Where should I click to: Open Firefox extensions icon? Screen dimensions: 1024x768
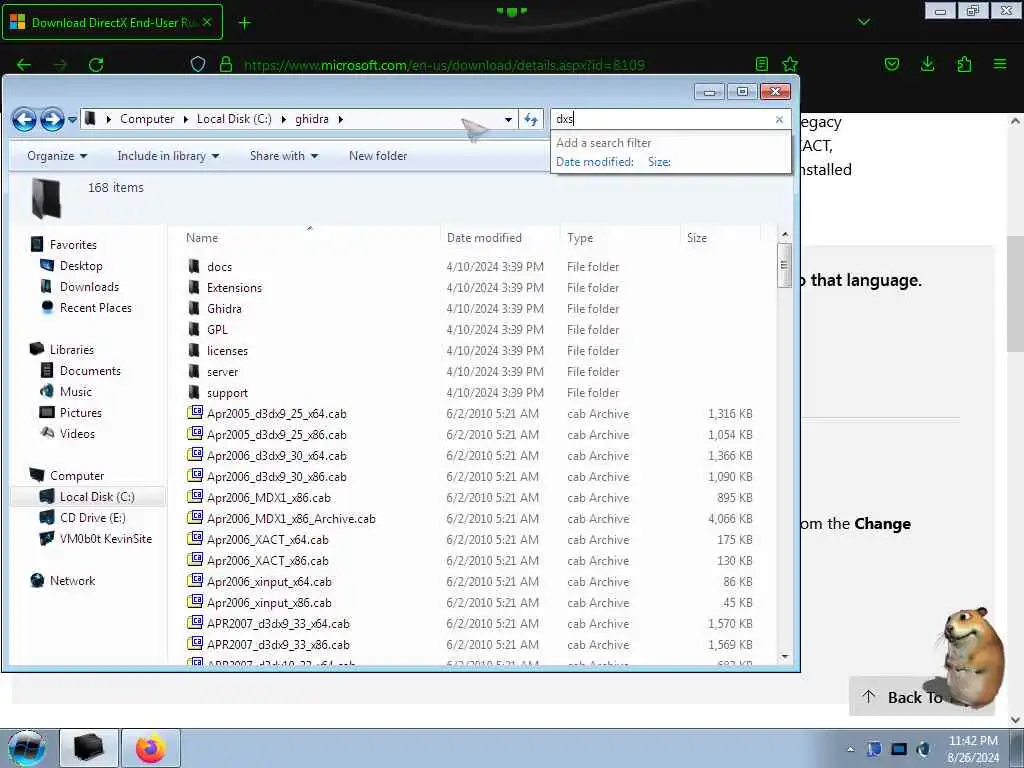pyautogui.click(x=964, y=64)
